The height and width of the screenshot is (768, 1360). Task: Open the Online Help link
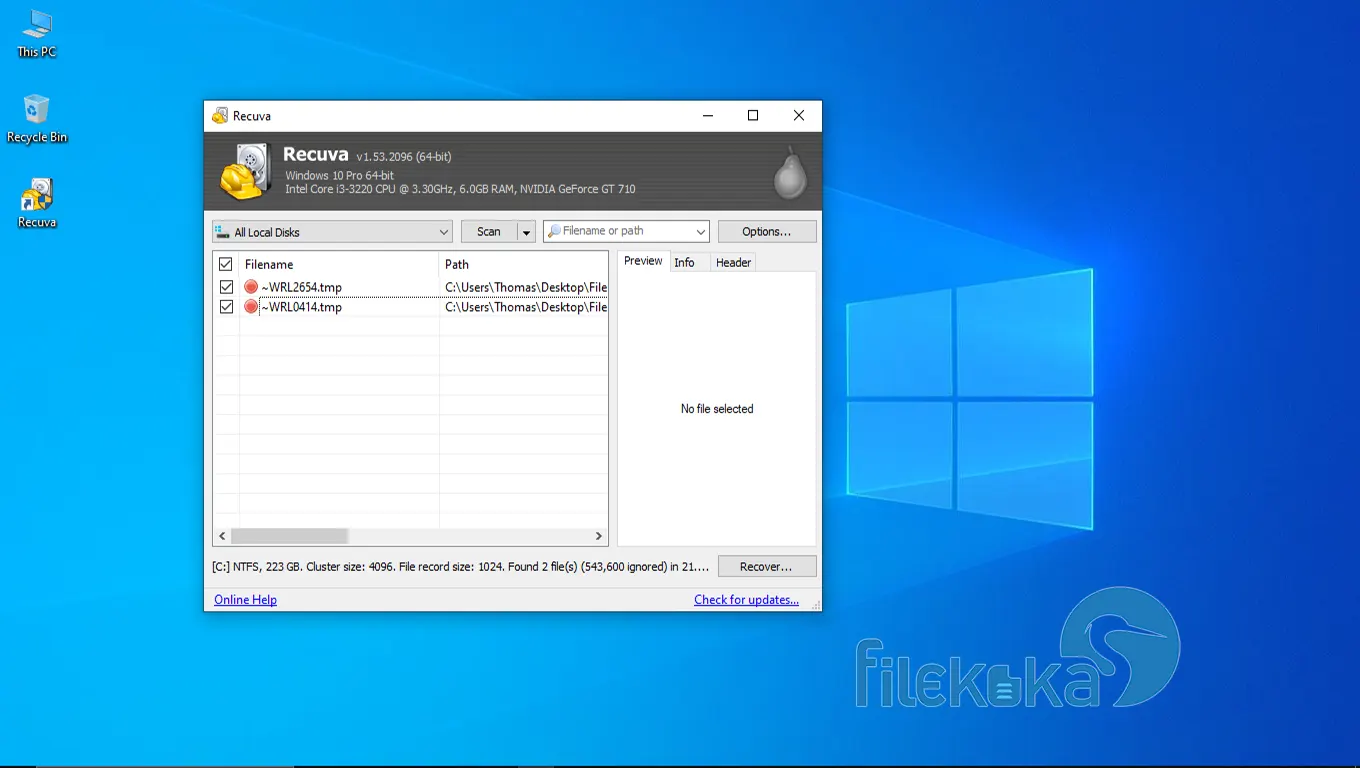[x=245, y=600]
